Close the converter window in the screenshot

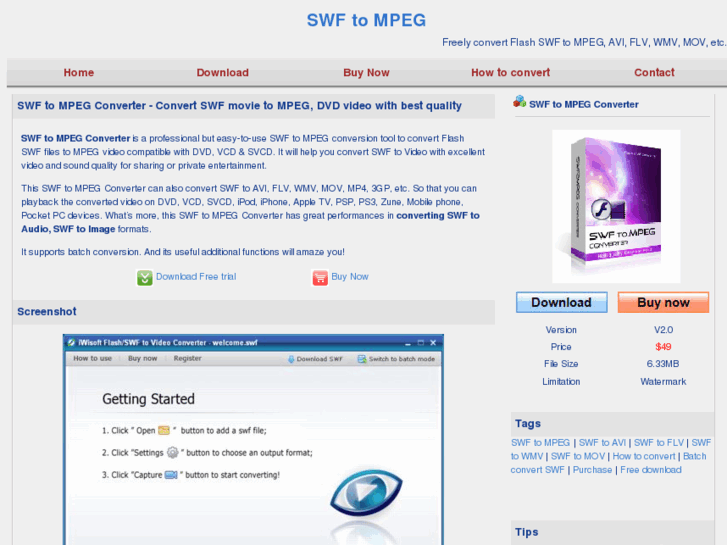pyautogui.click(x=433, y=342)
